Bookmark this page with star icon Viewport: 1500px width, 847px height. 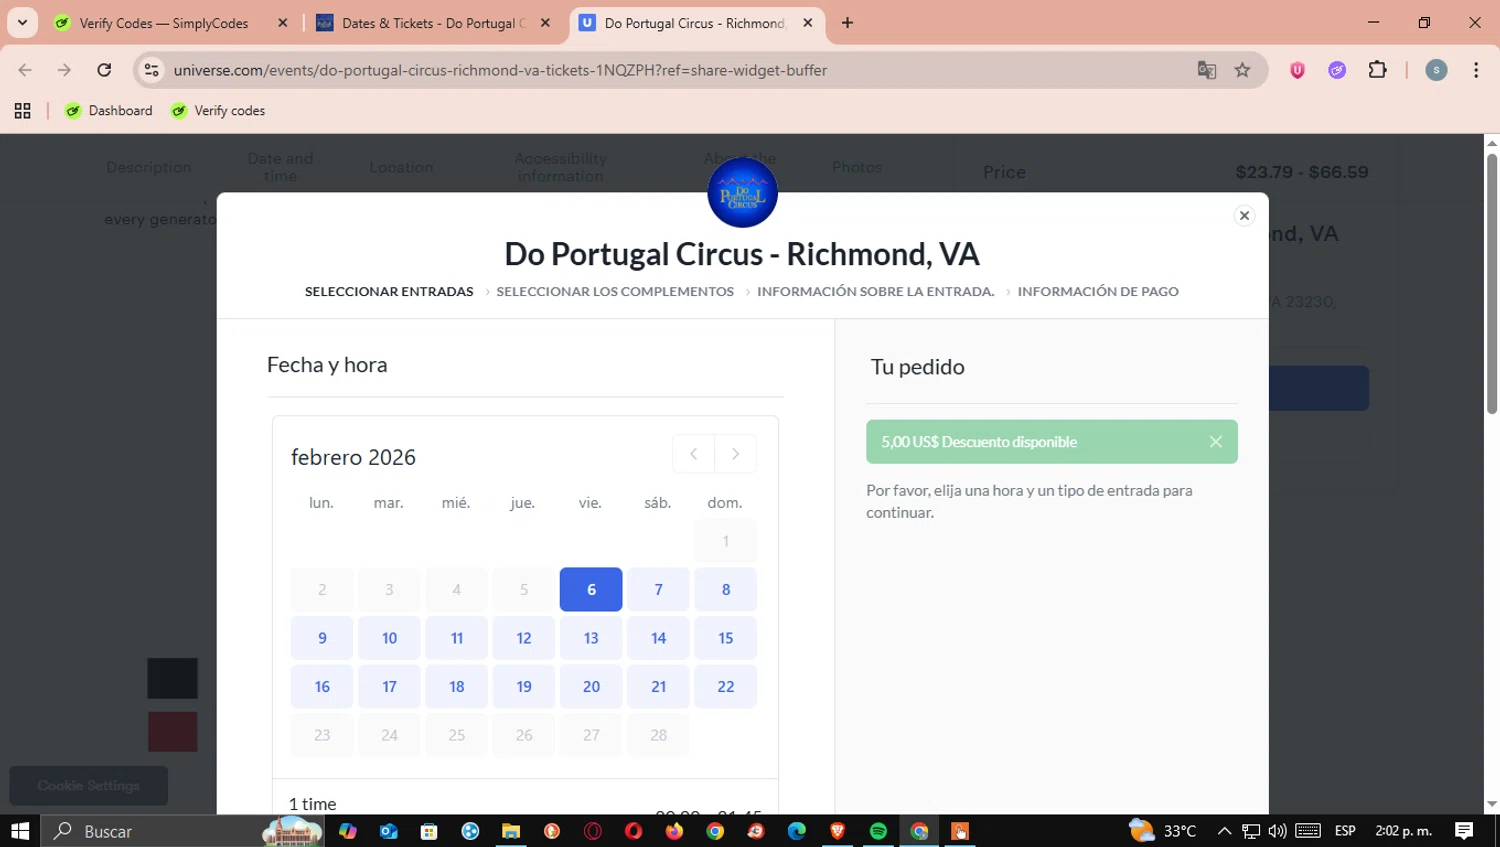point(1242,70)
